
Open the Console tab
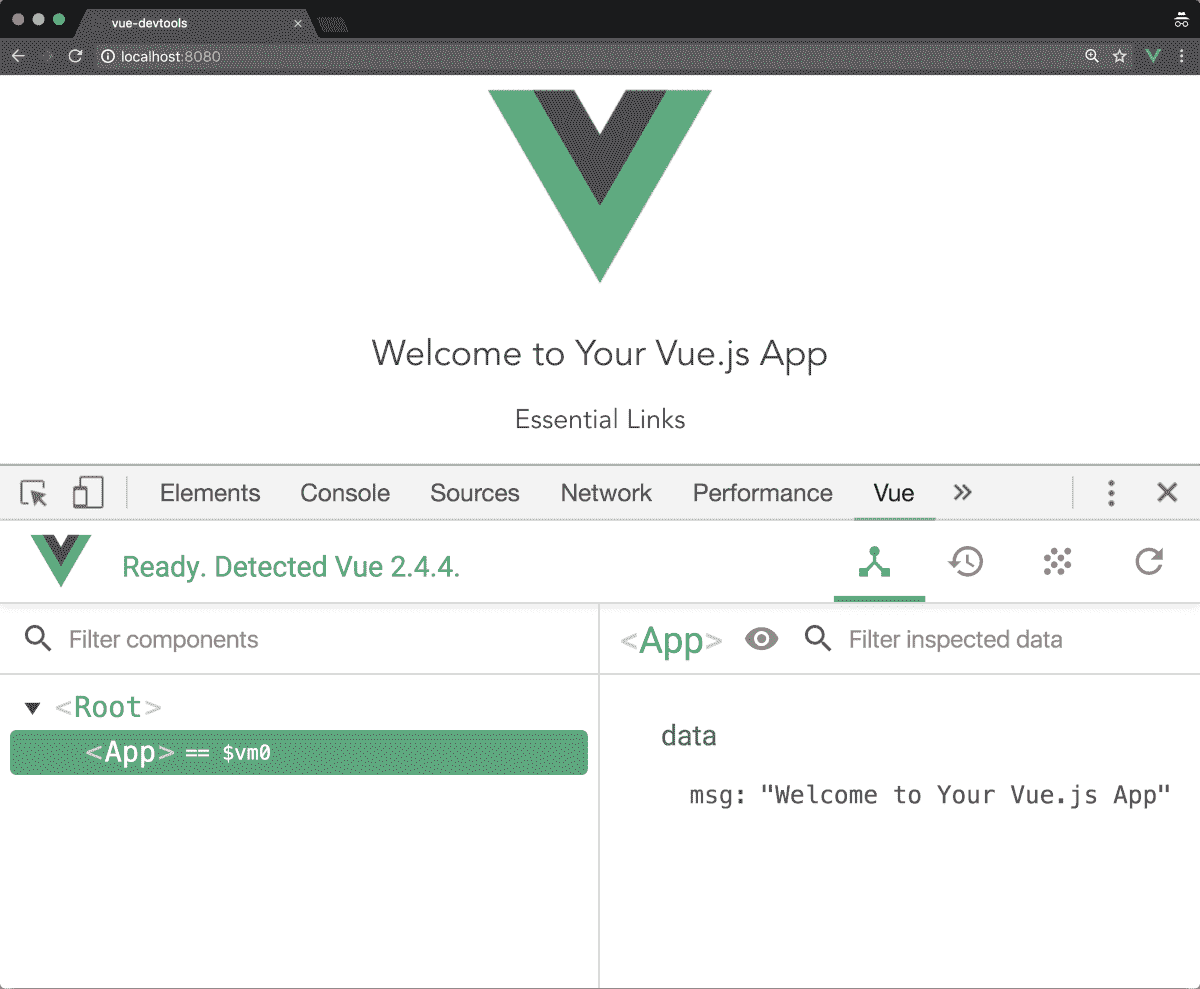345,493
